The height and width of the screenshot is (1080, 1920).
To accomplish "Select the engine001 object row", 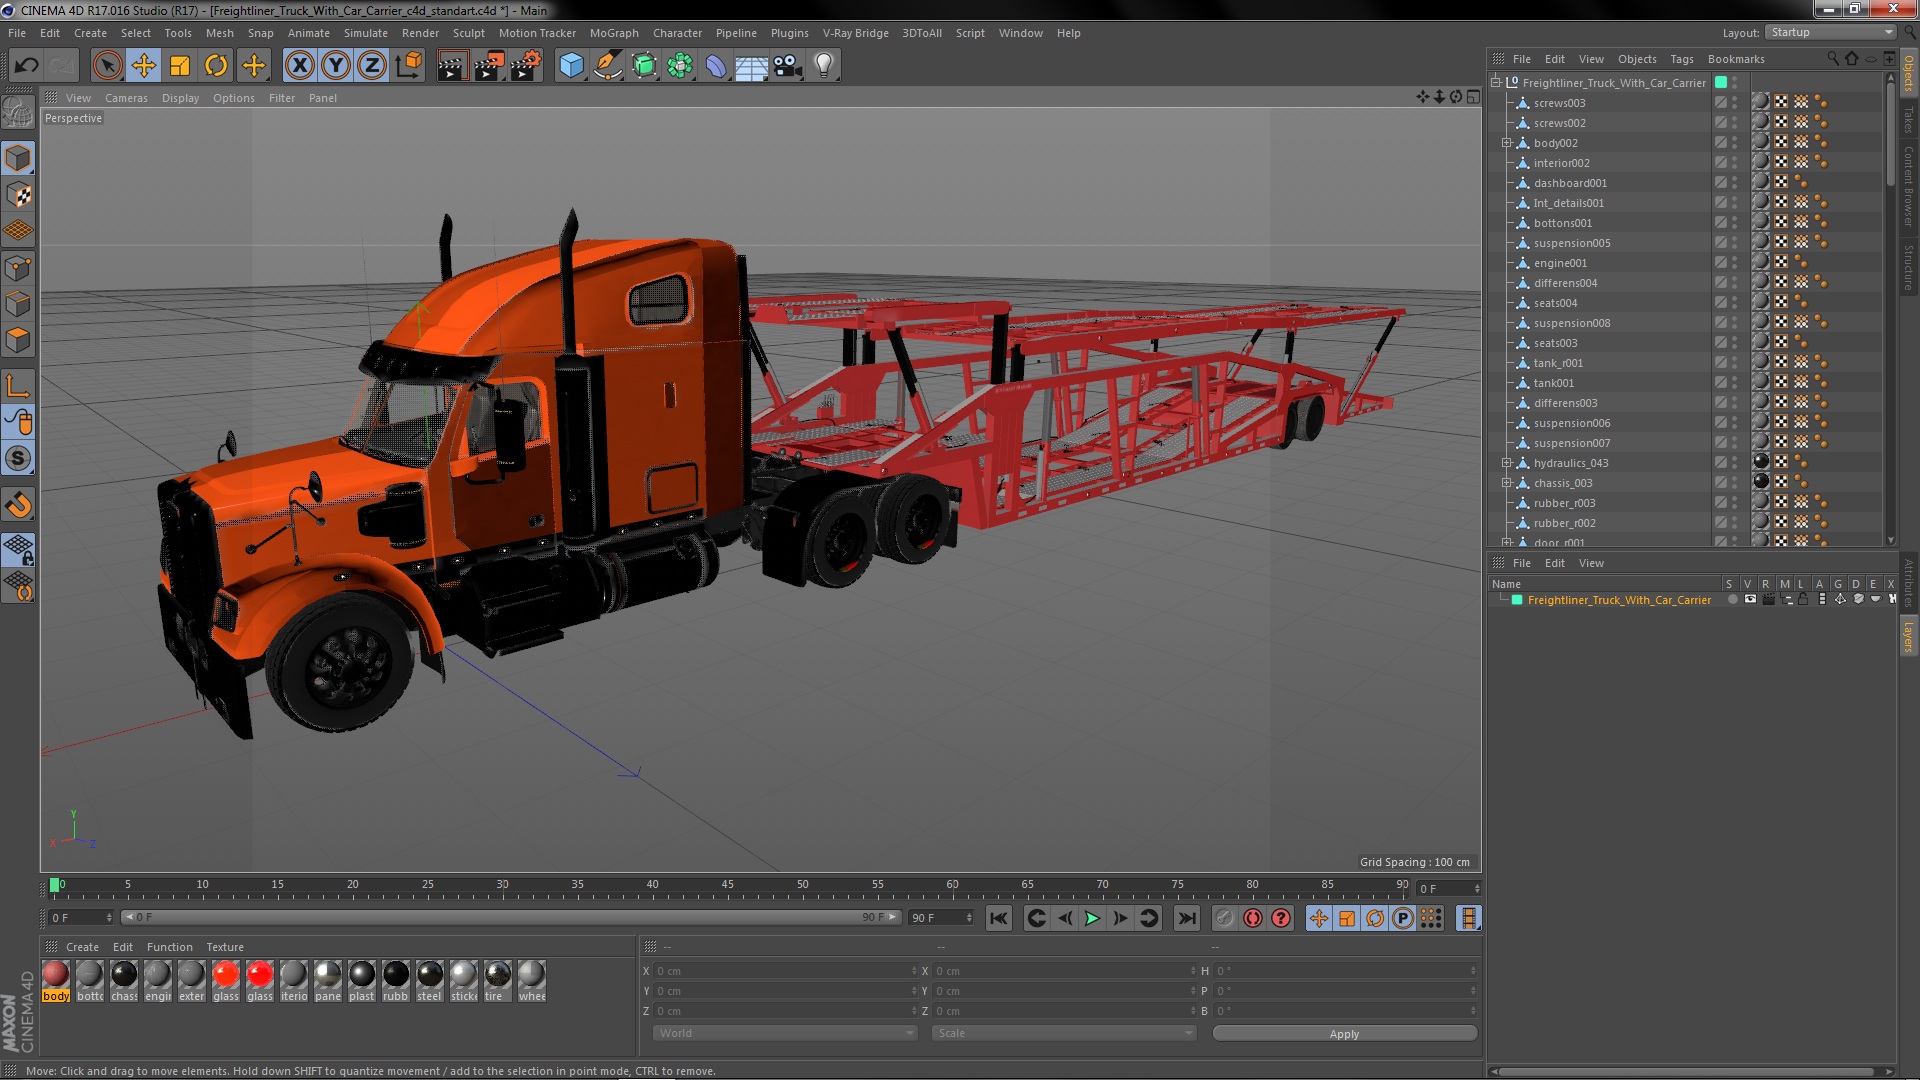I will click(x=1560, y=263).
